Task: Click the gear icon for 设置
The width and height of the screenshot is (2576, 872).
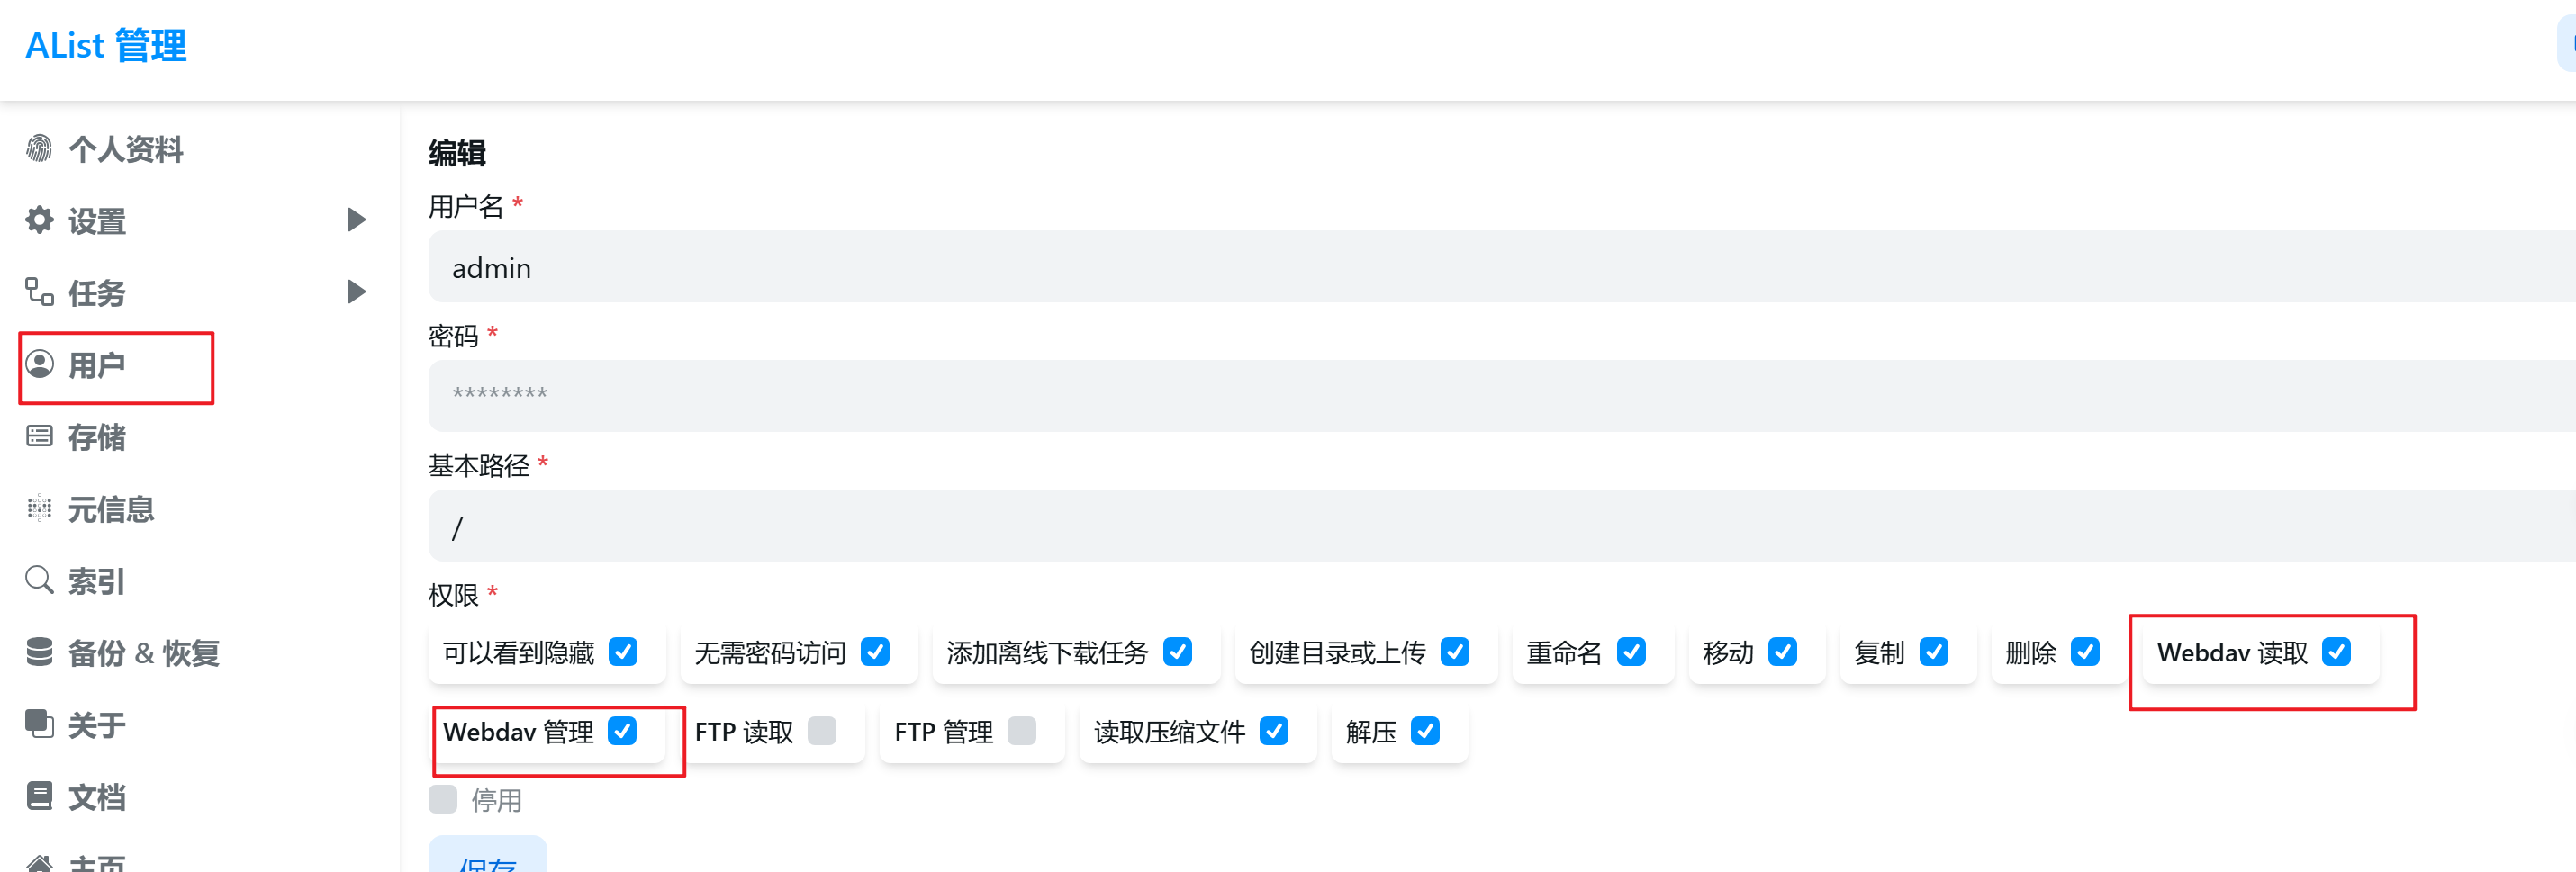Action: coord(39,220)
